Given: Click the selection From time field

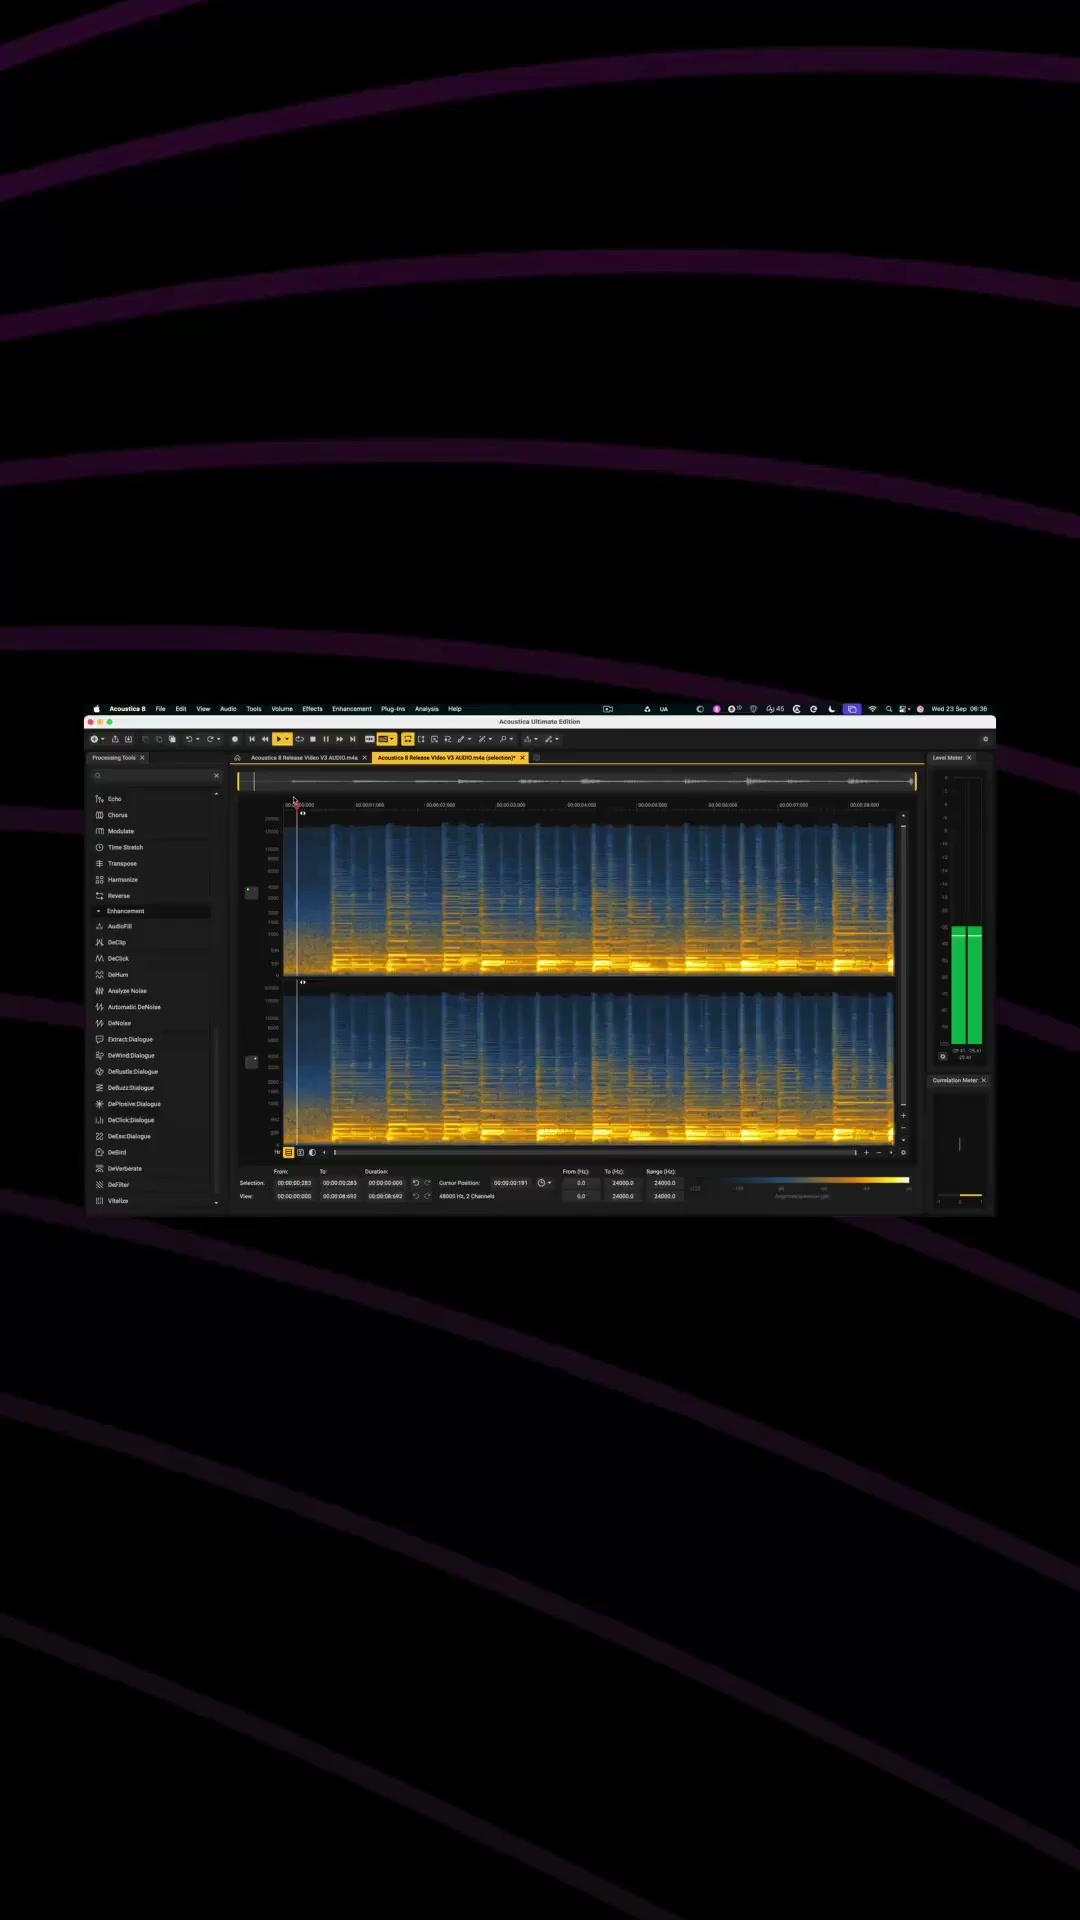Looking at the screenshot, I should coord(294,1183).
